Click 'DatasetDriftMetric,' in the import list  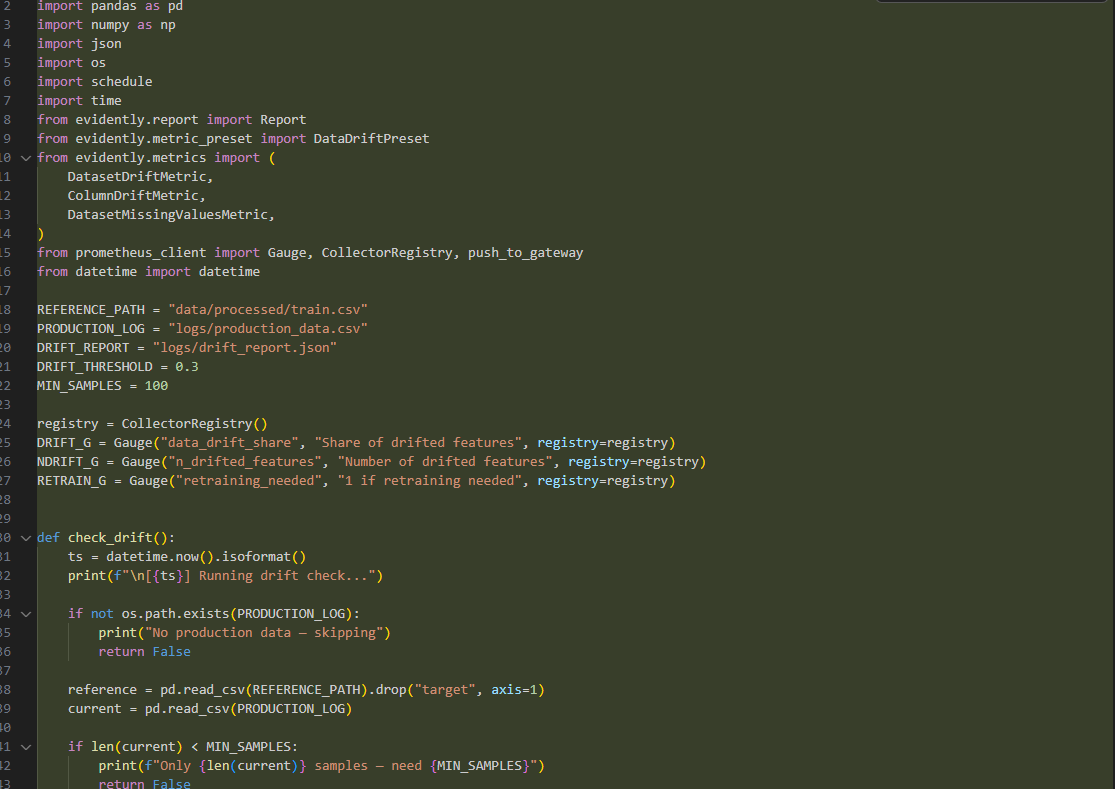coord(140,176)
